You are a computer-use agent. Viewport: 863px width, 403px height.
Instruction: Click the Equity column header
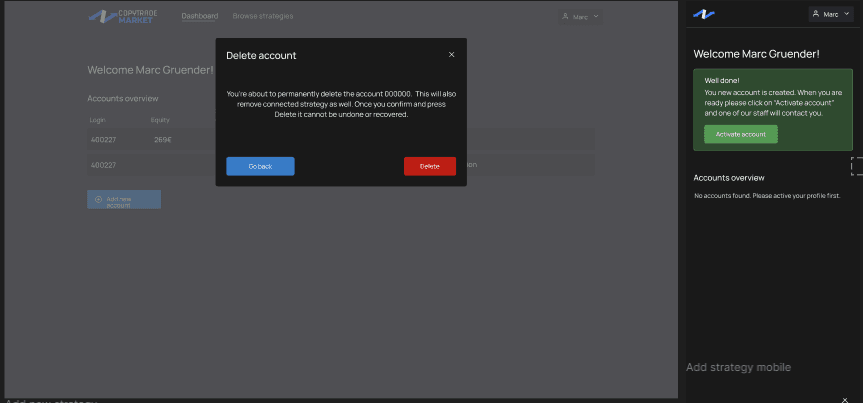[160, 119]
